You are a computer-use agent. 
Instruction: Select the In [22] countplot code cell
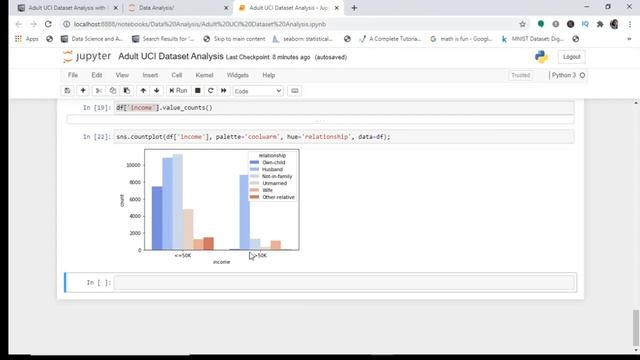tap(344, 137)
